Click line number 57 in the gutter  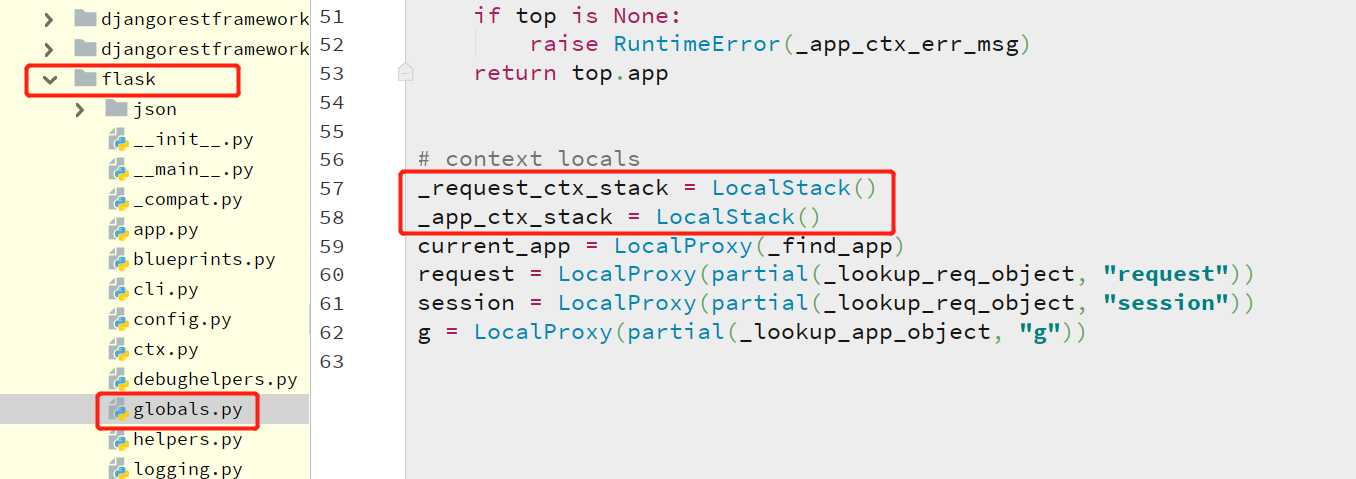coord(329,189)
